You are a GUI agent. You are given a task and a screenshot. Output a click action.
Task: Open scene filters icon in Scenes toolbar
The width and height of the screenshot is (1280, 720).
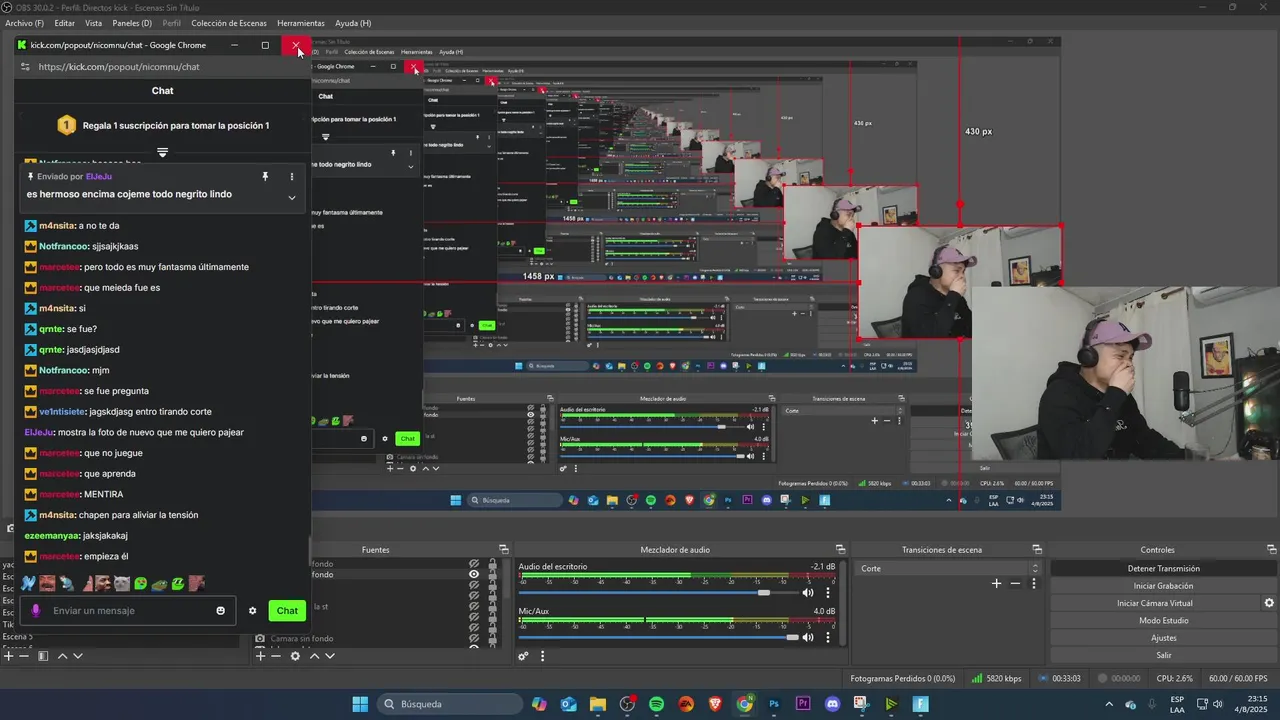[43, 656]
